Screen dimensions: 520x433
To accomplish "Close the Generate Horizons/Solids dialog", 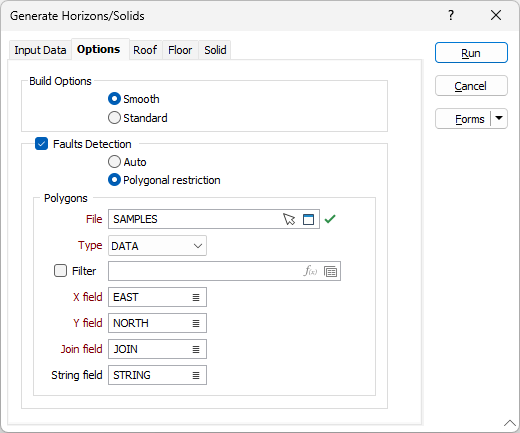I will point(496,15).
